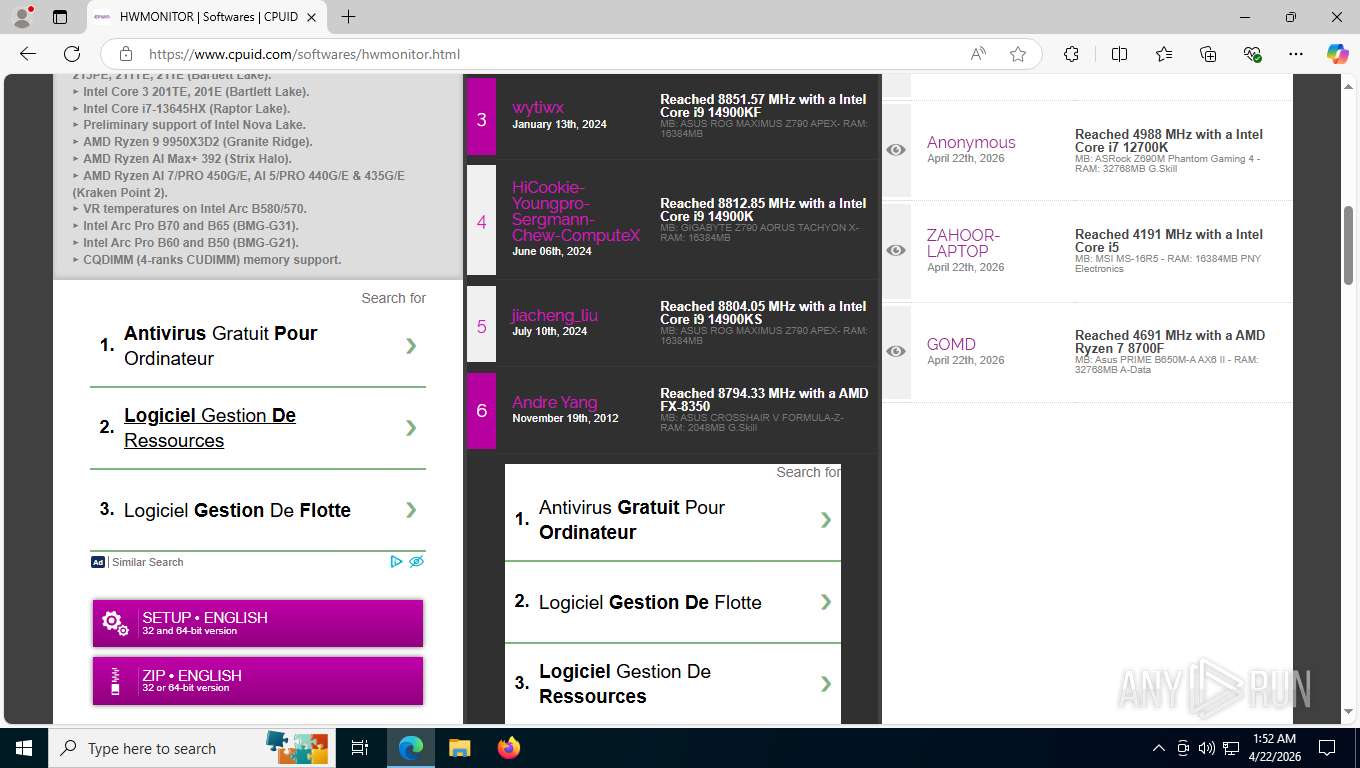
Task: Open Favorites list icon
Action: pos(1164,54)
